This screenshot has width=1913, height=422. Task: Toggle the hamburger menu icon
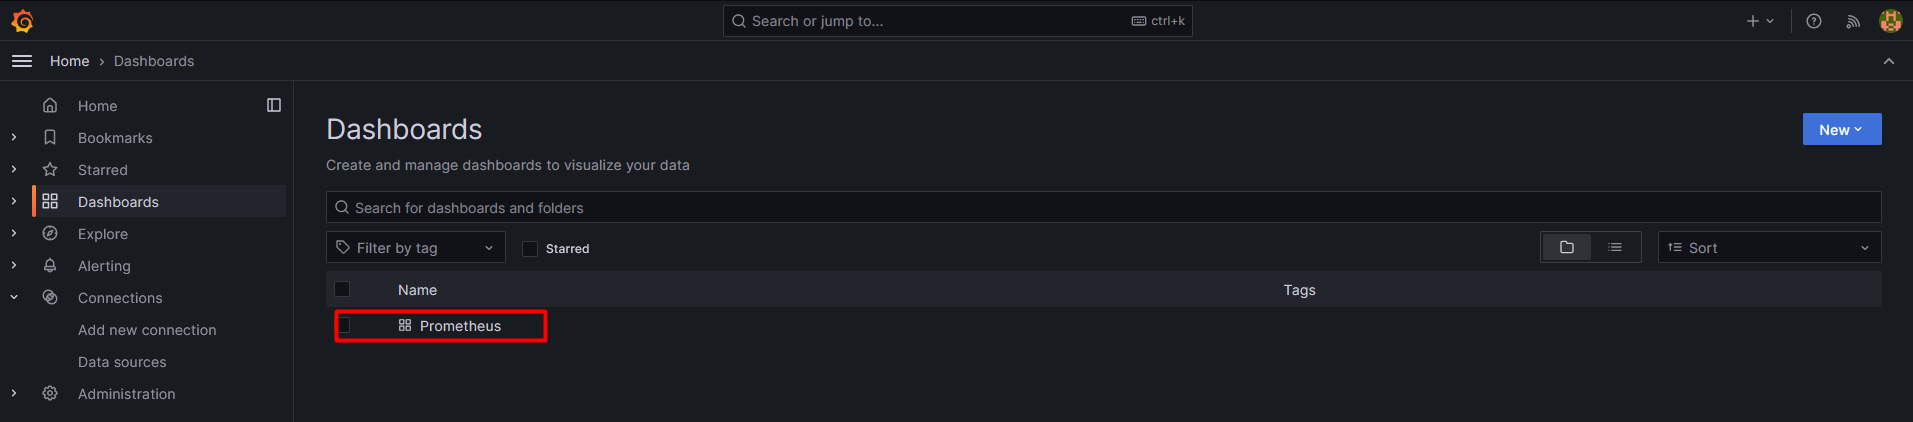(x=22, y=61)
